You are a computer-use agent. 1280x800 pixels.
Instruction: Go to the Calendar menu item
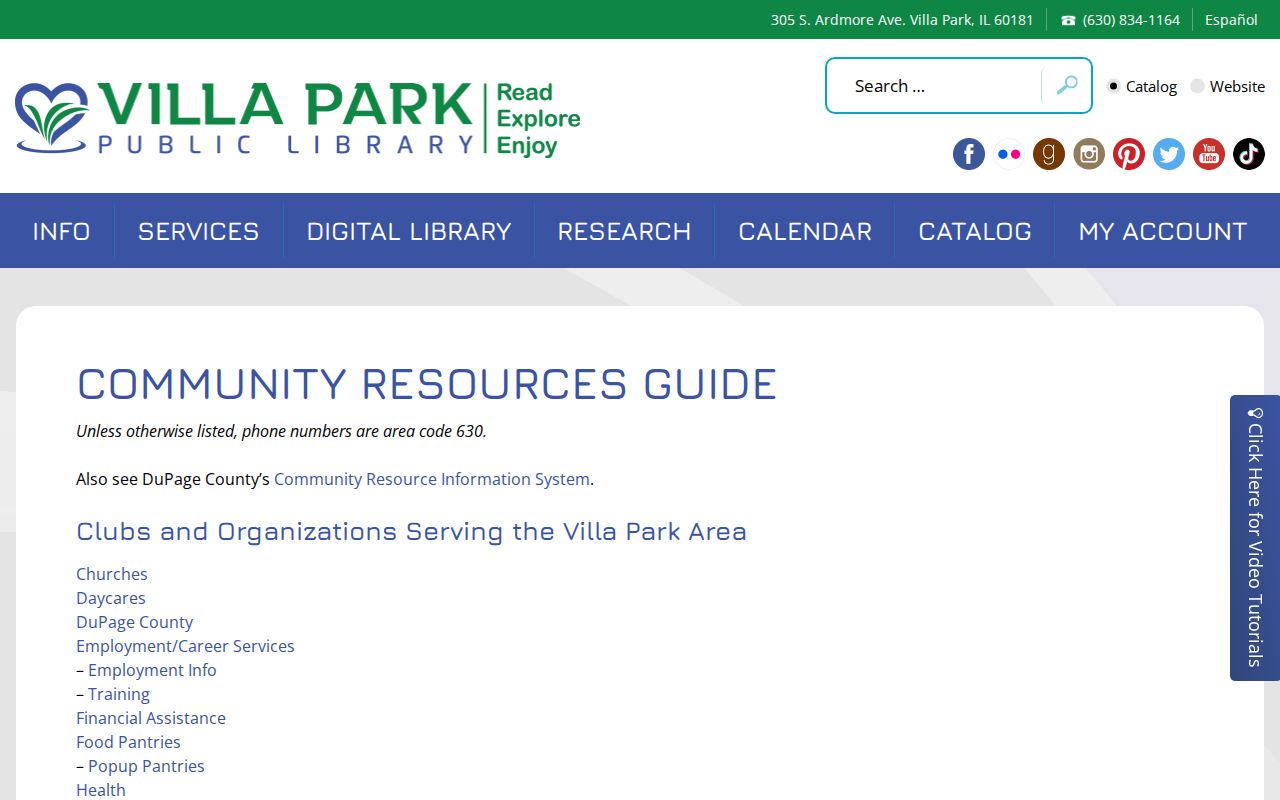(805, 231)
